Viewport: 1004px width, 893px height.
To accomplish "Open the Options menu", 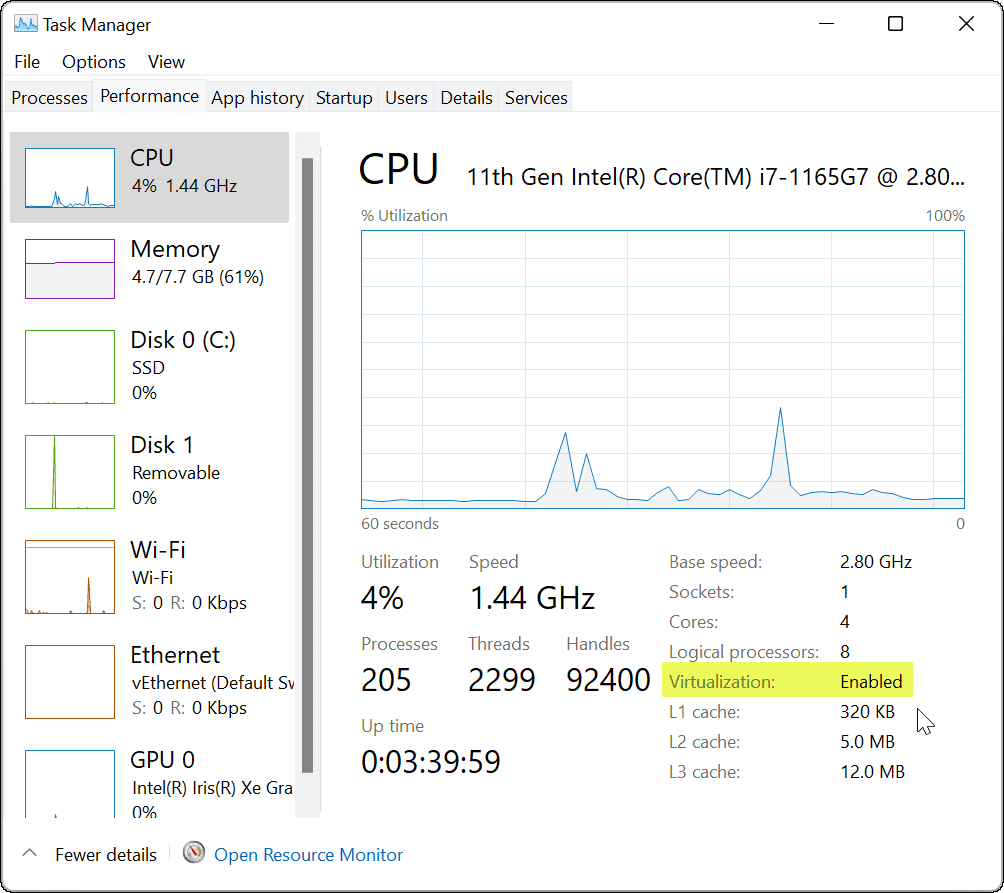I will click(x=93, y=62).
